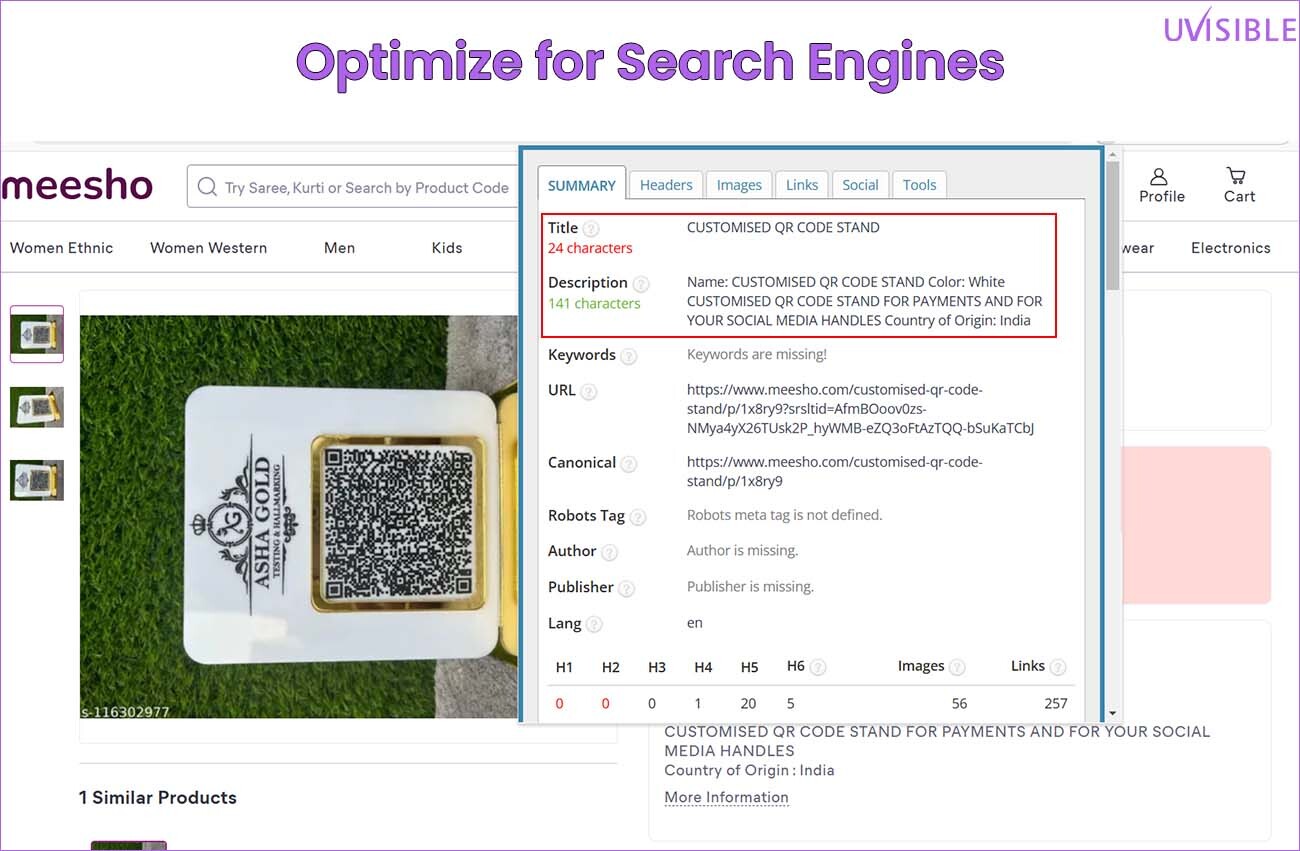Open the Electronics category
Image resolution: width=1300 pixels, height=851 pixels.
pos(1230,248)
